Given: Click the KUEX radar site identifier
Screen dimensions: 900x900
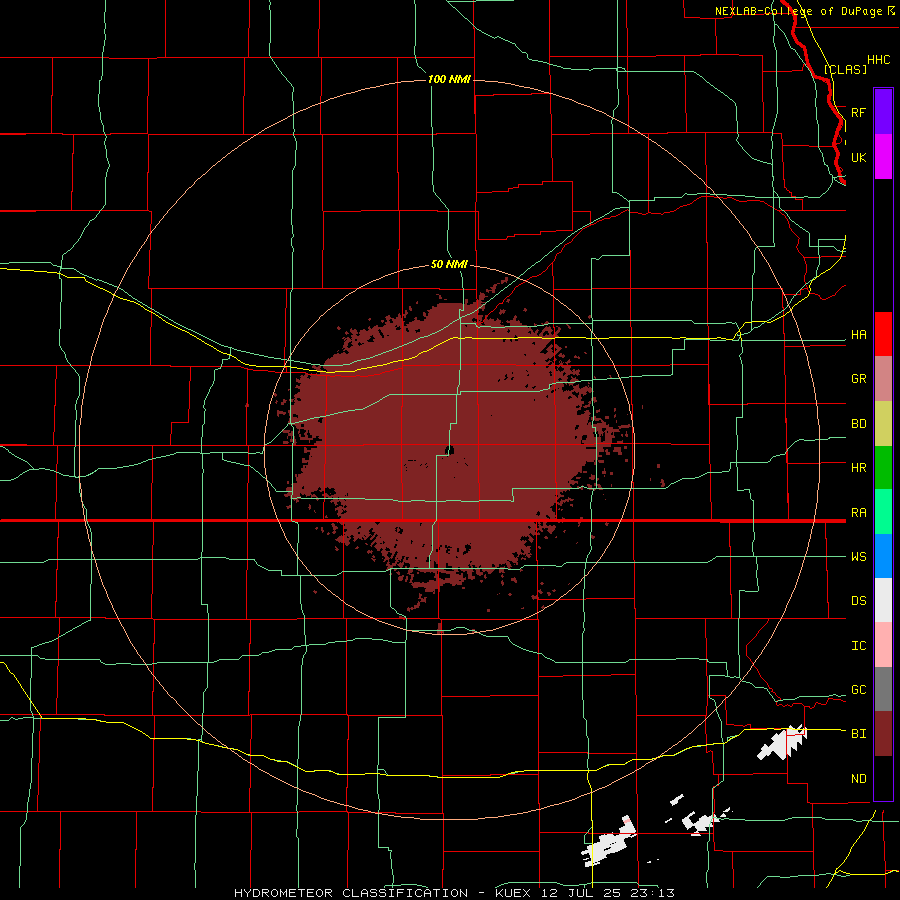Looking at the screenshot, I should tap(513, 893).
